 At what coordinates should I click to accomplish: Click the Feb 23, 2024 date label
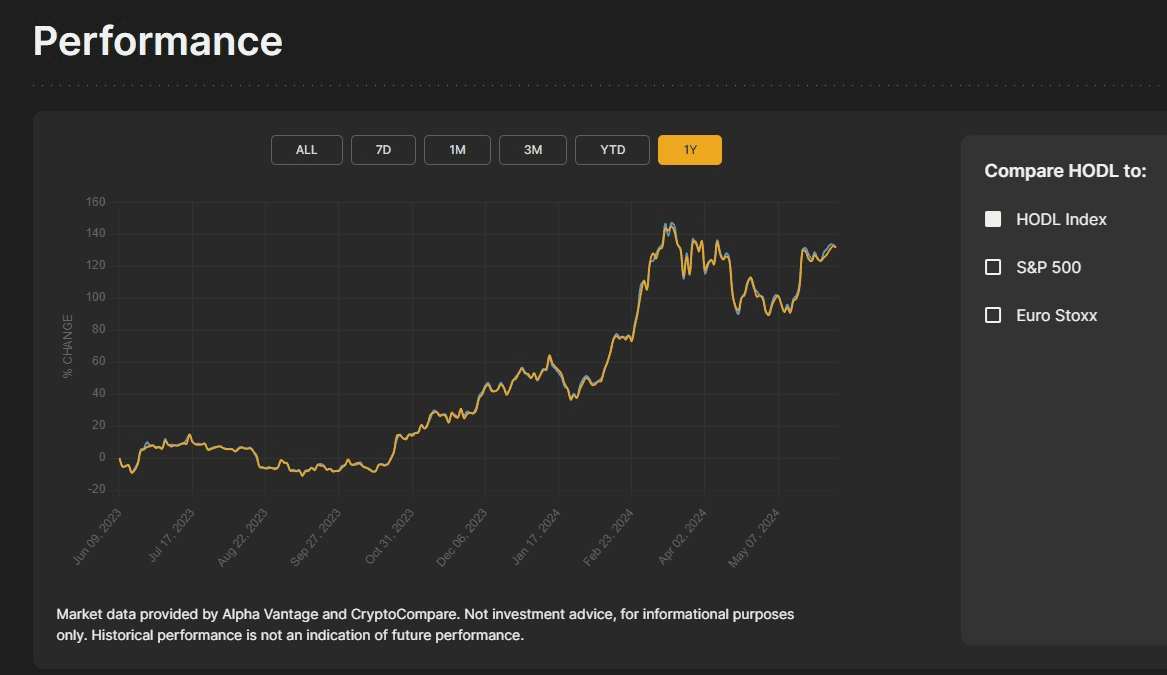pos(608,533)
